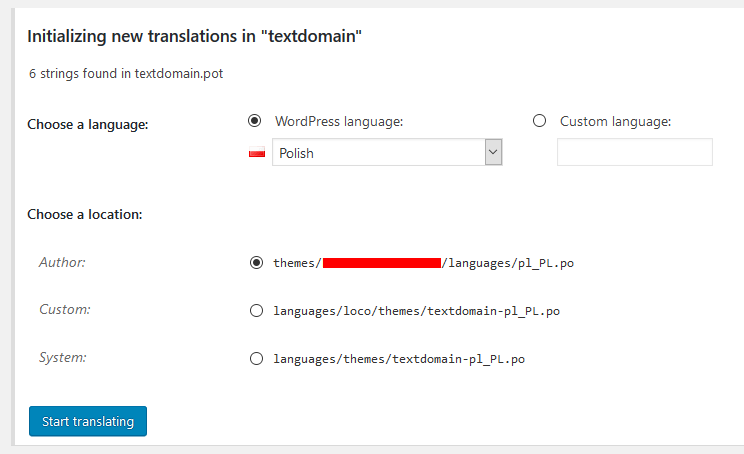This screenshot has width=744, height=454.
Task: Select the Custom language radio button
Action: click(x=540, y=121)
